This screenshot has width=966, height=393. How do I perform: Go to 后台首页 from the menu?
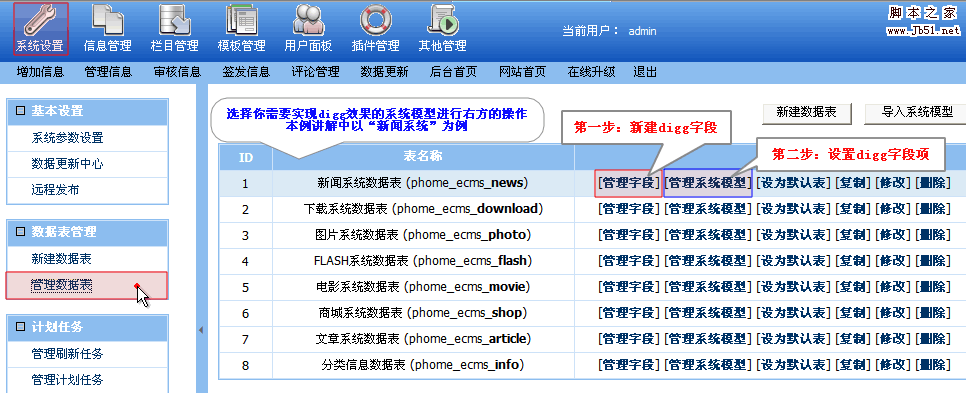[x=453, y=72]
